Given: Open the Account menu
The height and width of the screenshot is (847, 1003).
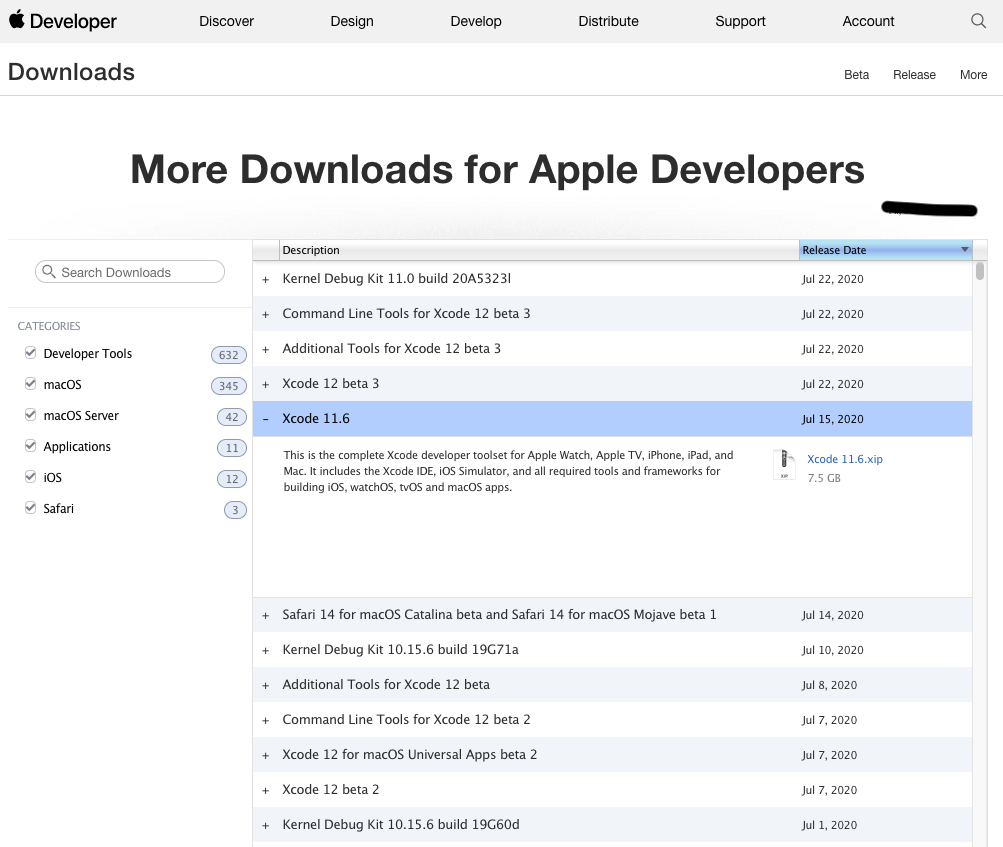Looking at the screenshot, I should pyautogui.click(x=868, y=21).
